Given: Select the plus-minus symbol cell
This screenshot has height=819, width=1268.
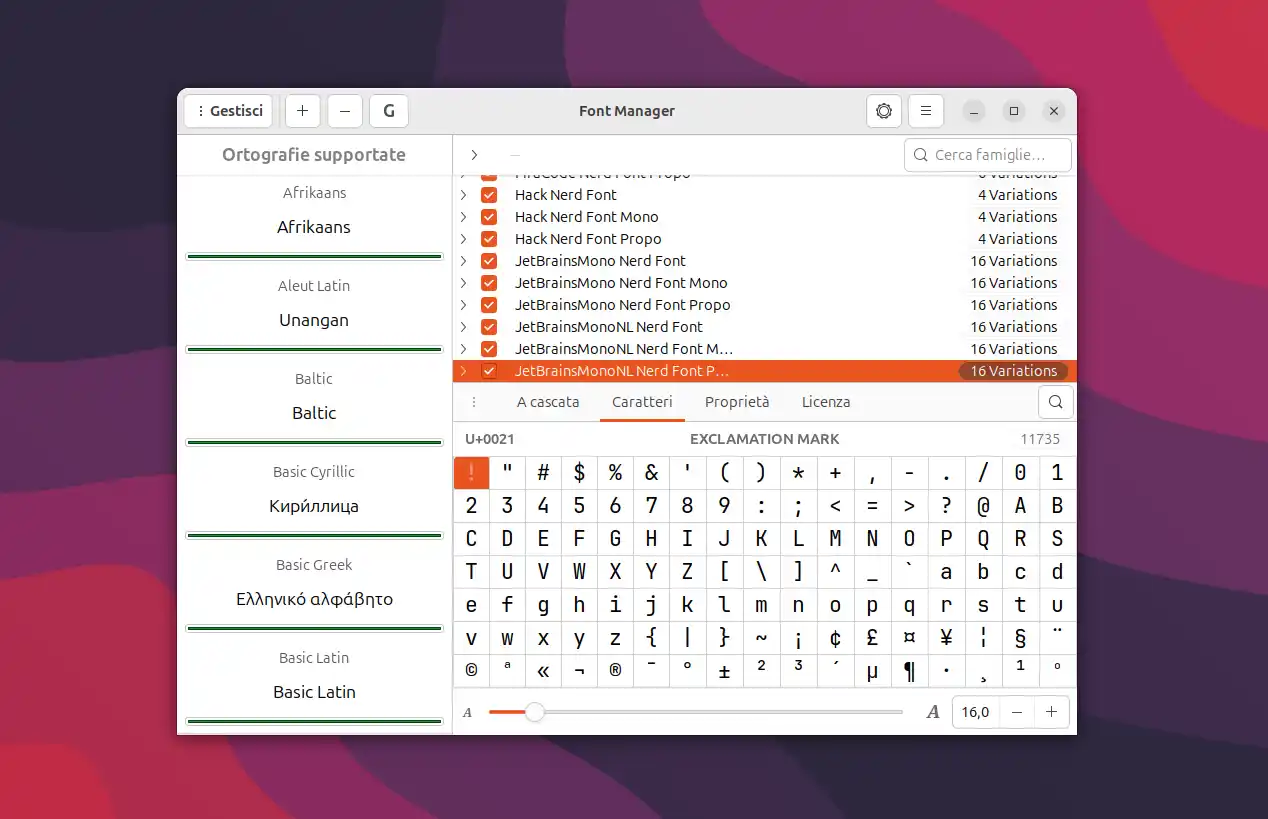Looking at the screenshot, I should pyautogui.click(x=724, y=671).
